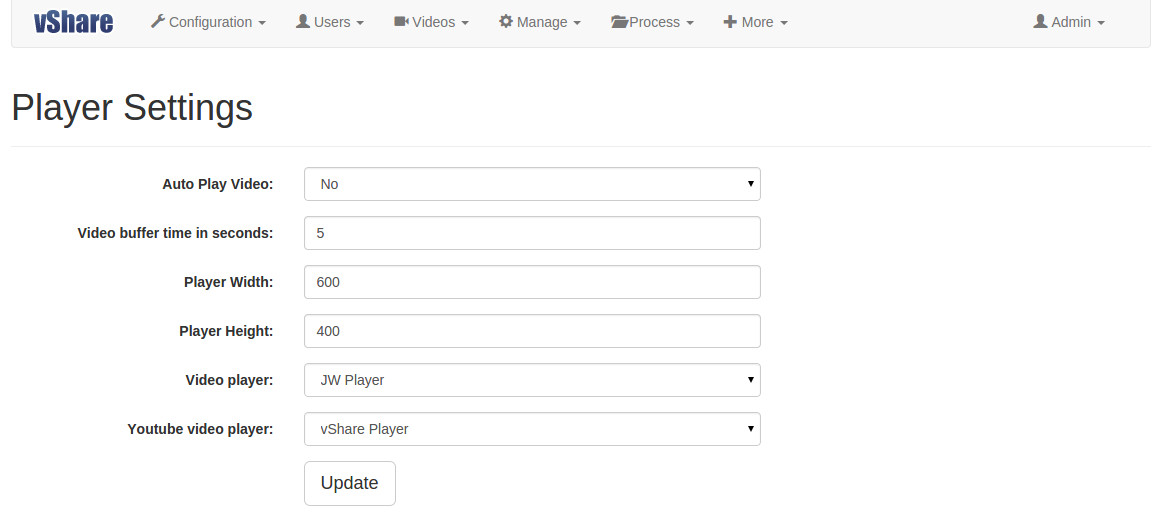Focus the Video buffer time field
Viewport: 1162px width, 522px height.
click(532, 233)
